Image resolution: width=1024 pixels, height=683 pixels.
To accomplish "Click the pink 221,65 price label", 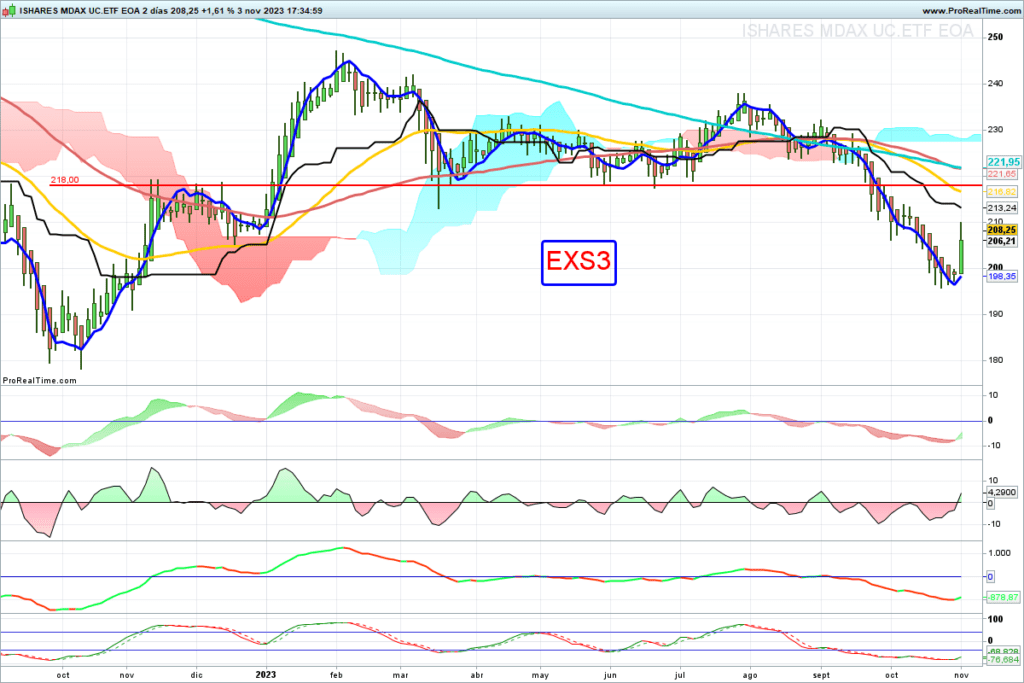I will 1002,174.
